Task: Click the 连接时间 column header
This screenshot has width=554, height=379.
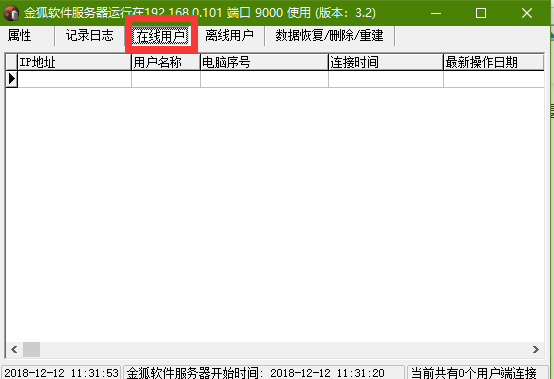Action: coord(386,63)
